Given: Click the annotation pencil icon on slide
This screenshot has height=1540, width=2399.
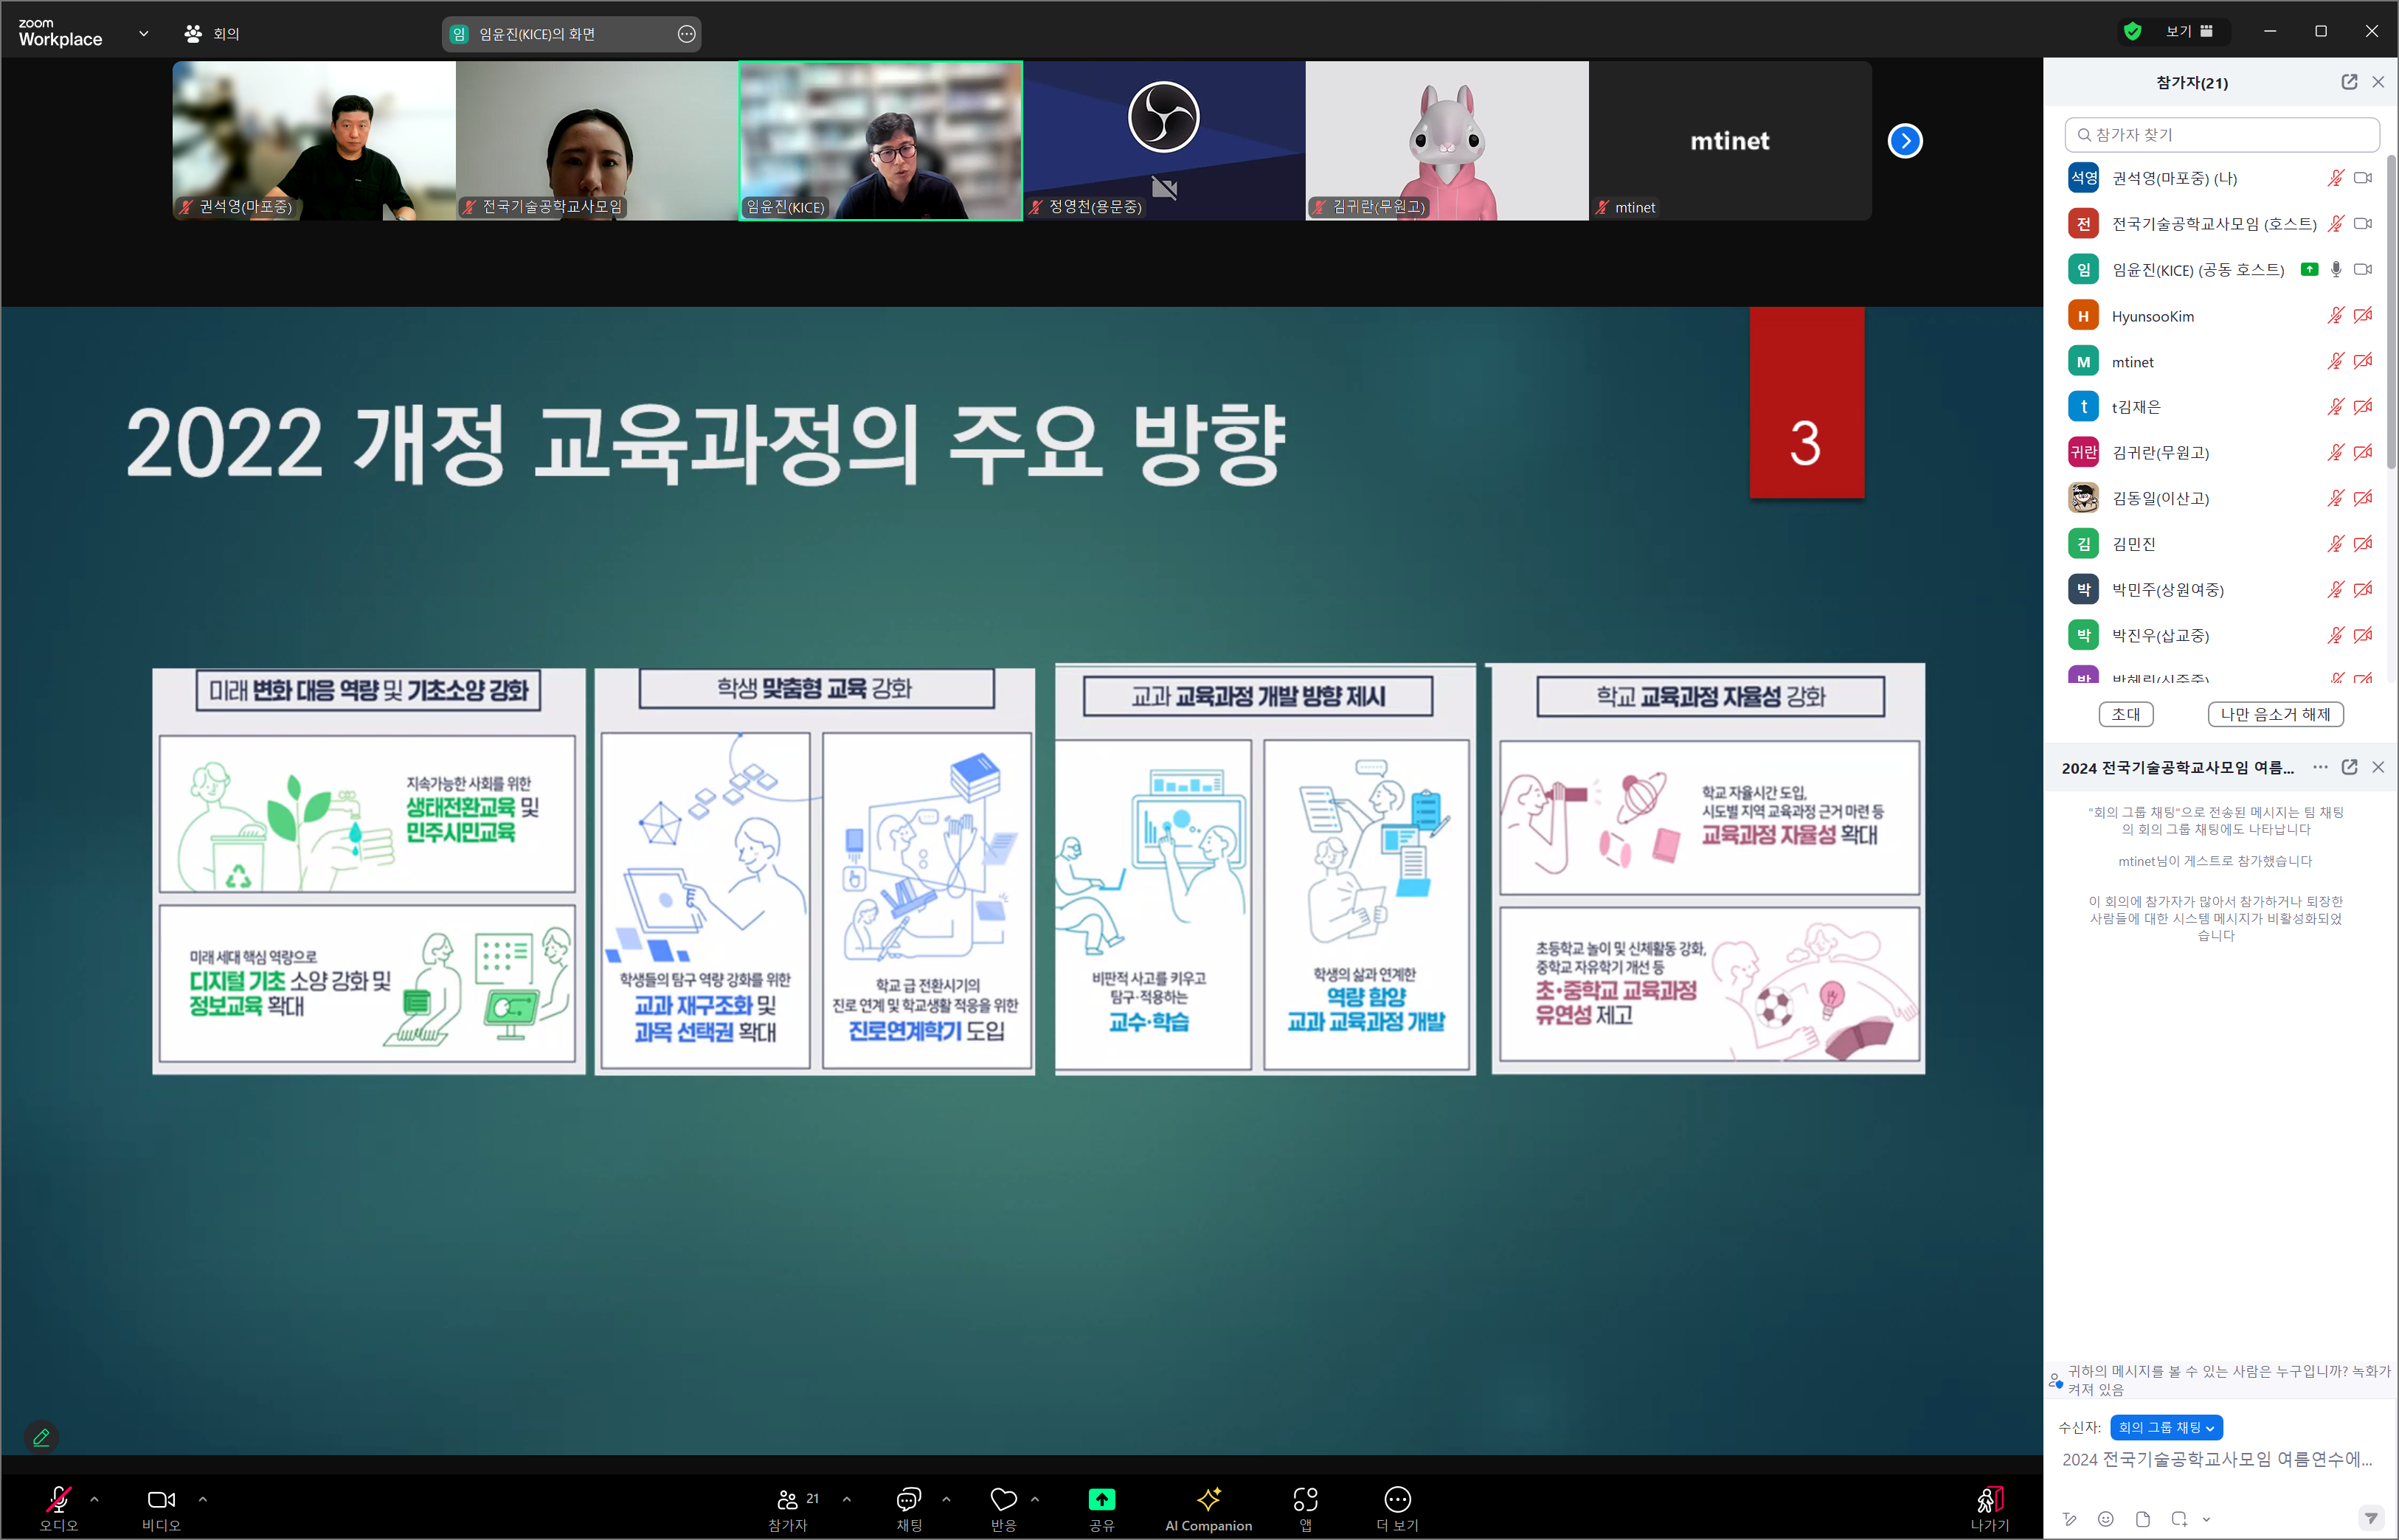Looking at the screenshot, I should 41,1437.
